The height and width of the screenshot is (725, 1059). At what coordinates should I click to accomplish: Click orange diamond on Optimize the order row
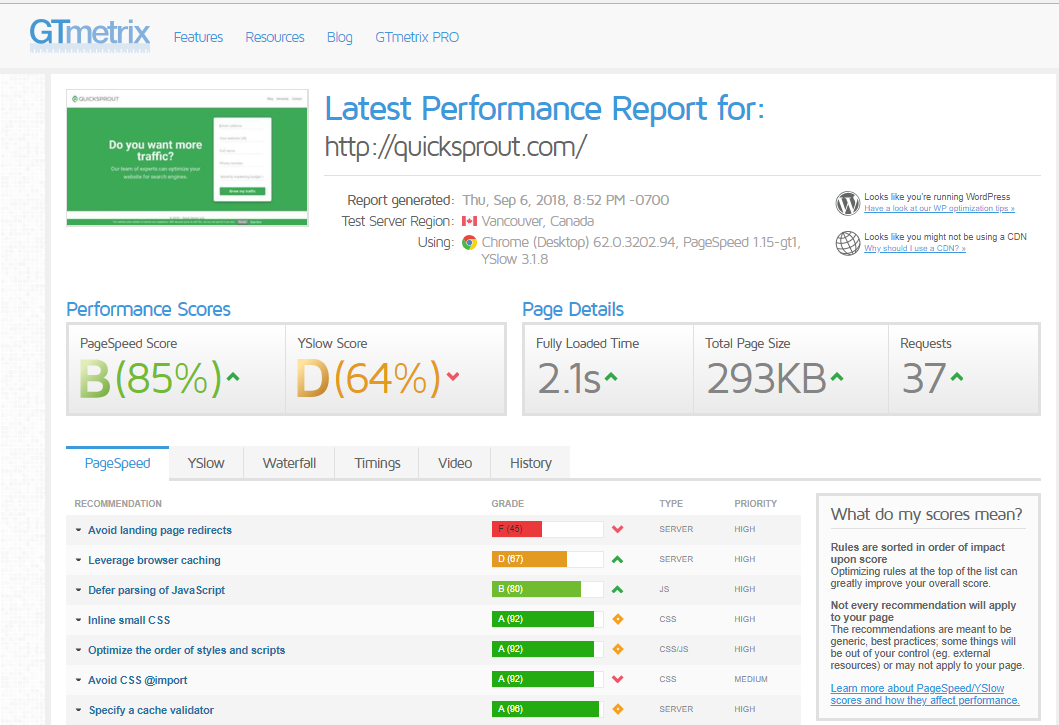617,649
